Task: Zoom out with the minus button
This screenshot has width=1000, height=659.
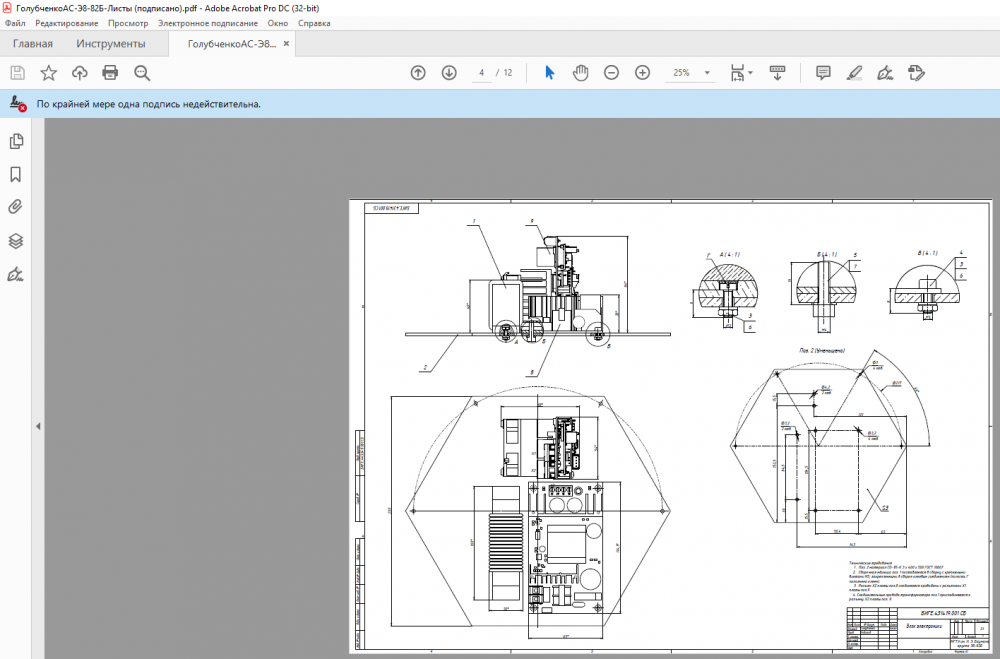Action: coord(611,73)
